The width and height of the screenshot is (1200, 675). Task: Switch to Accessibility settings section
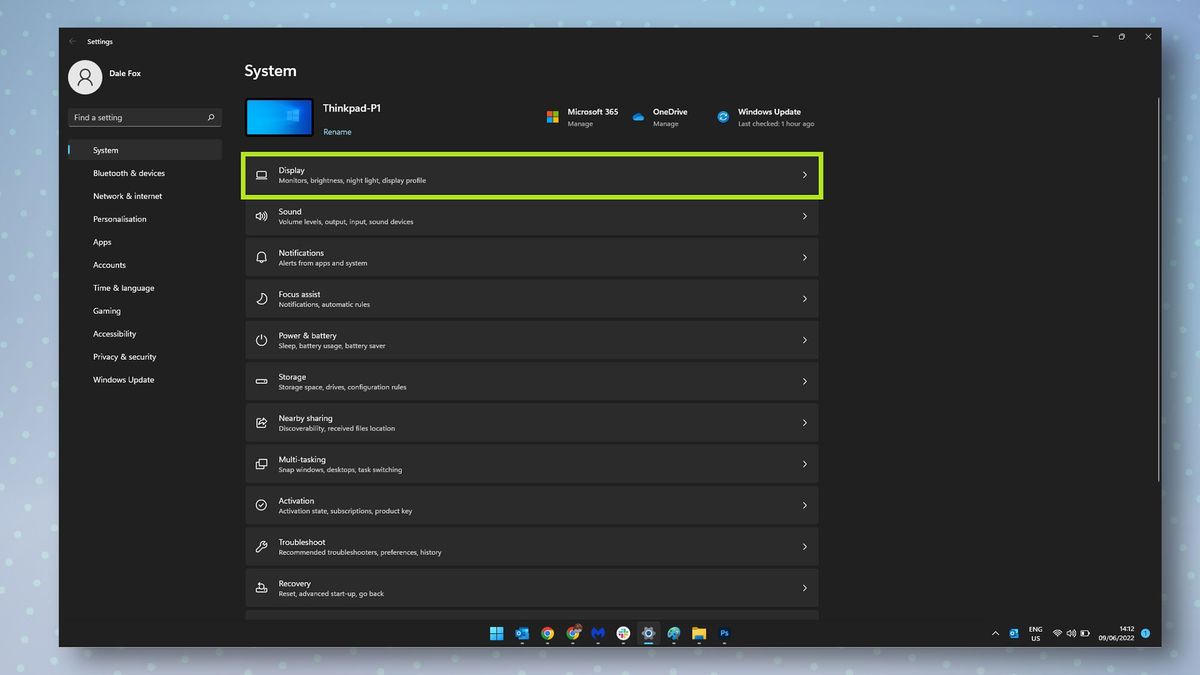(113, 333)
